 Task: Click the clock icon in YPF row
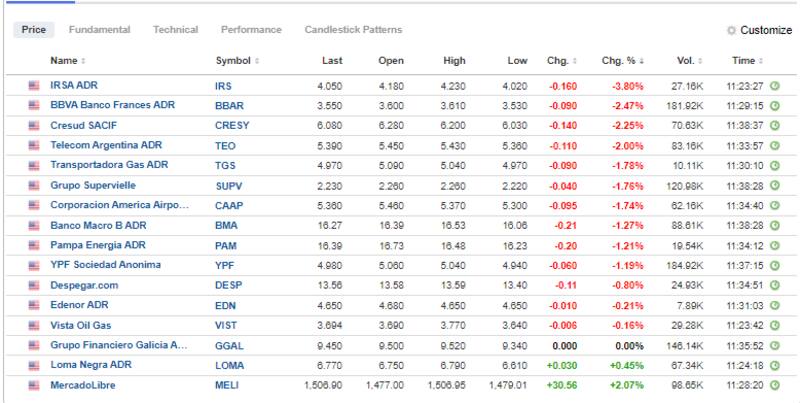[774, 265]
